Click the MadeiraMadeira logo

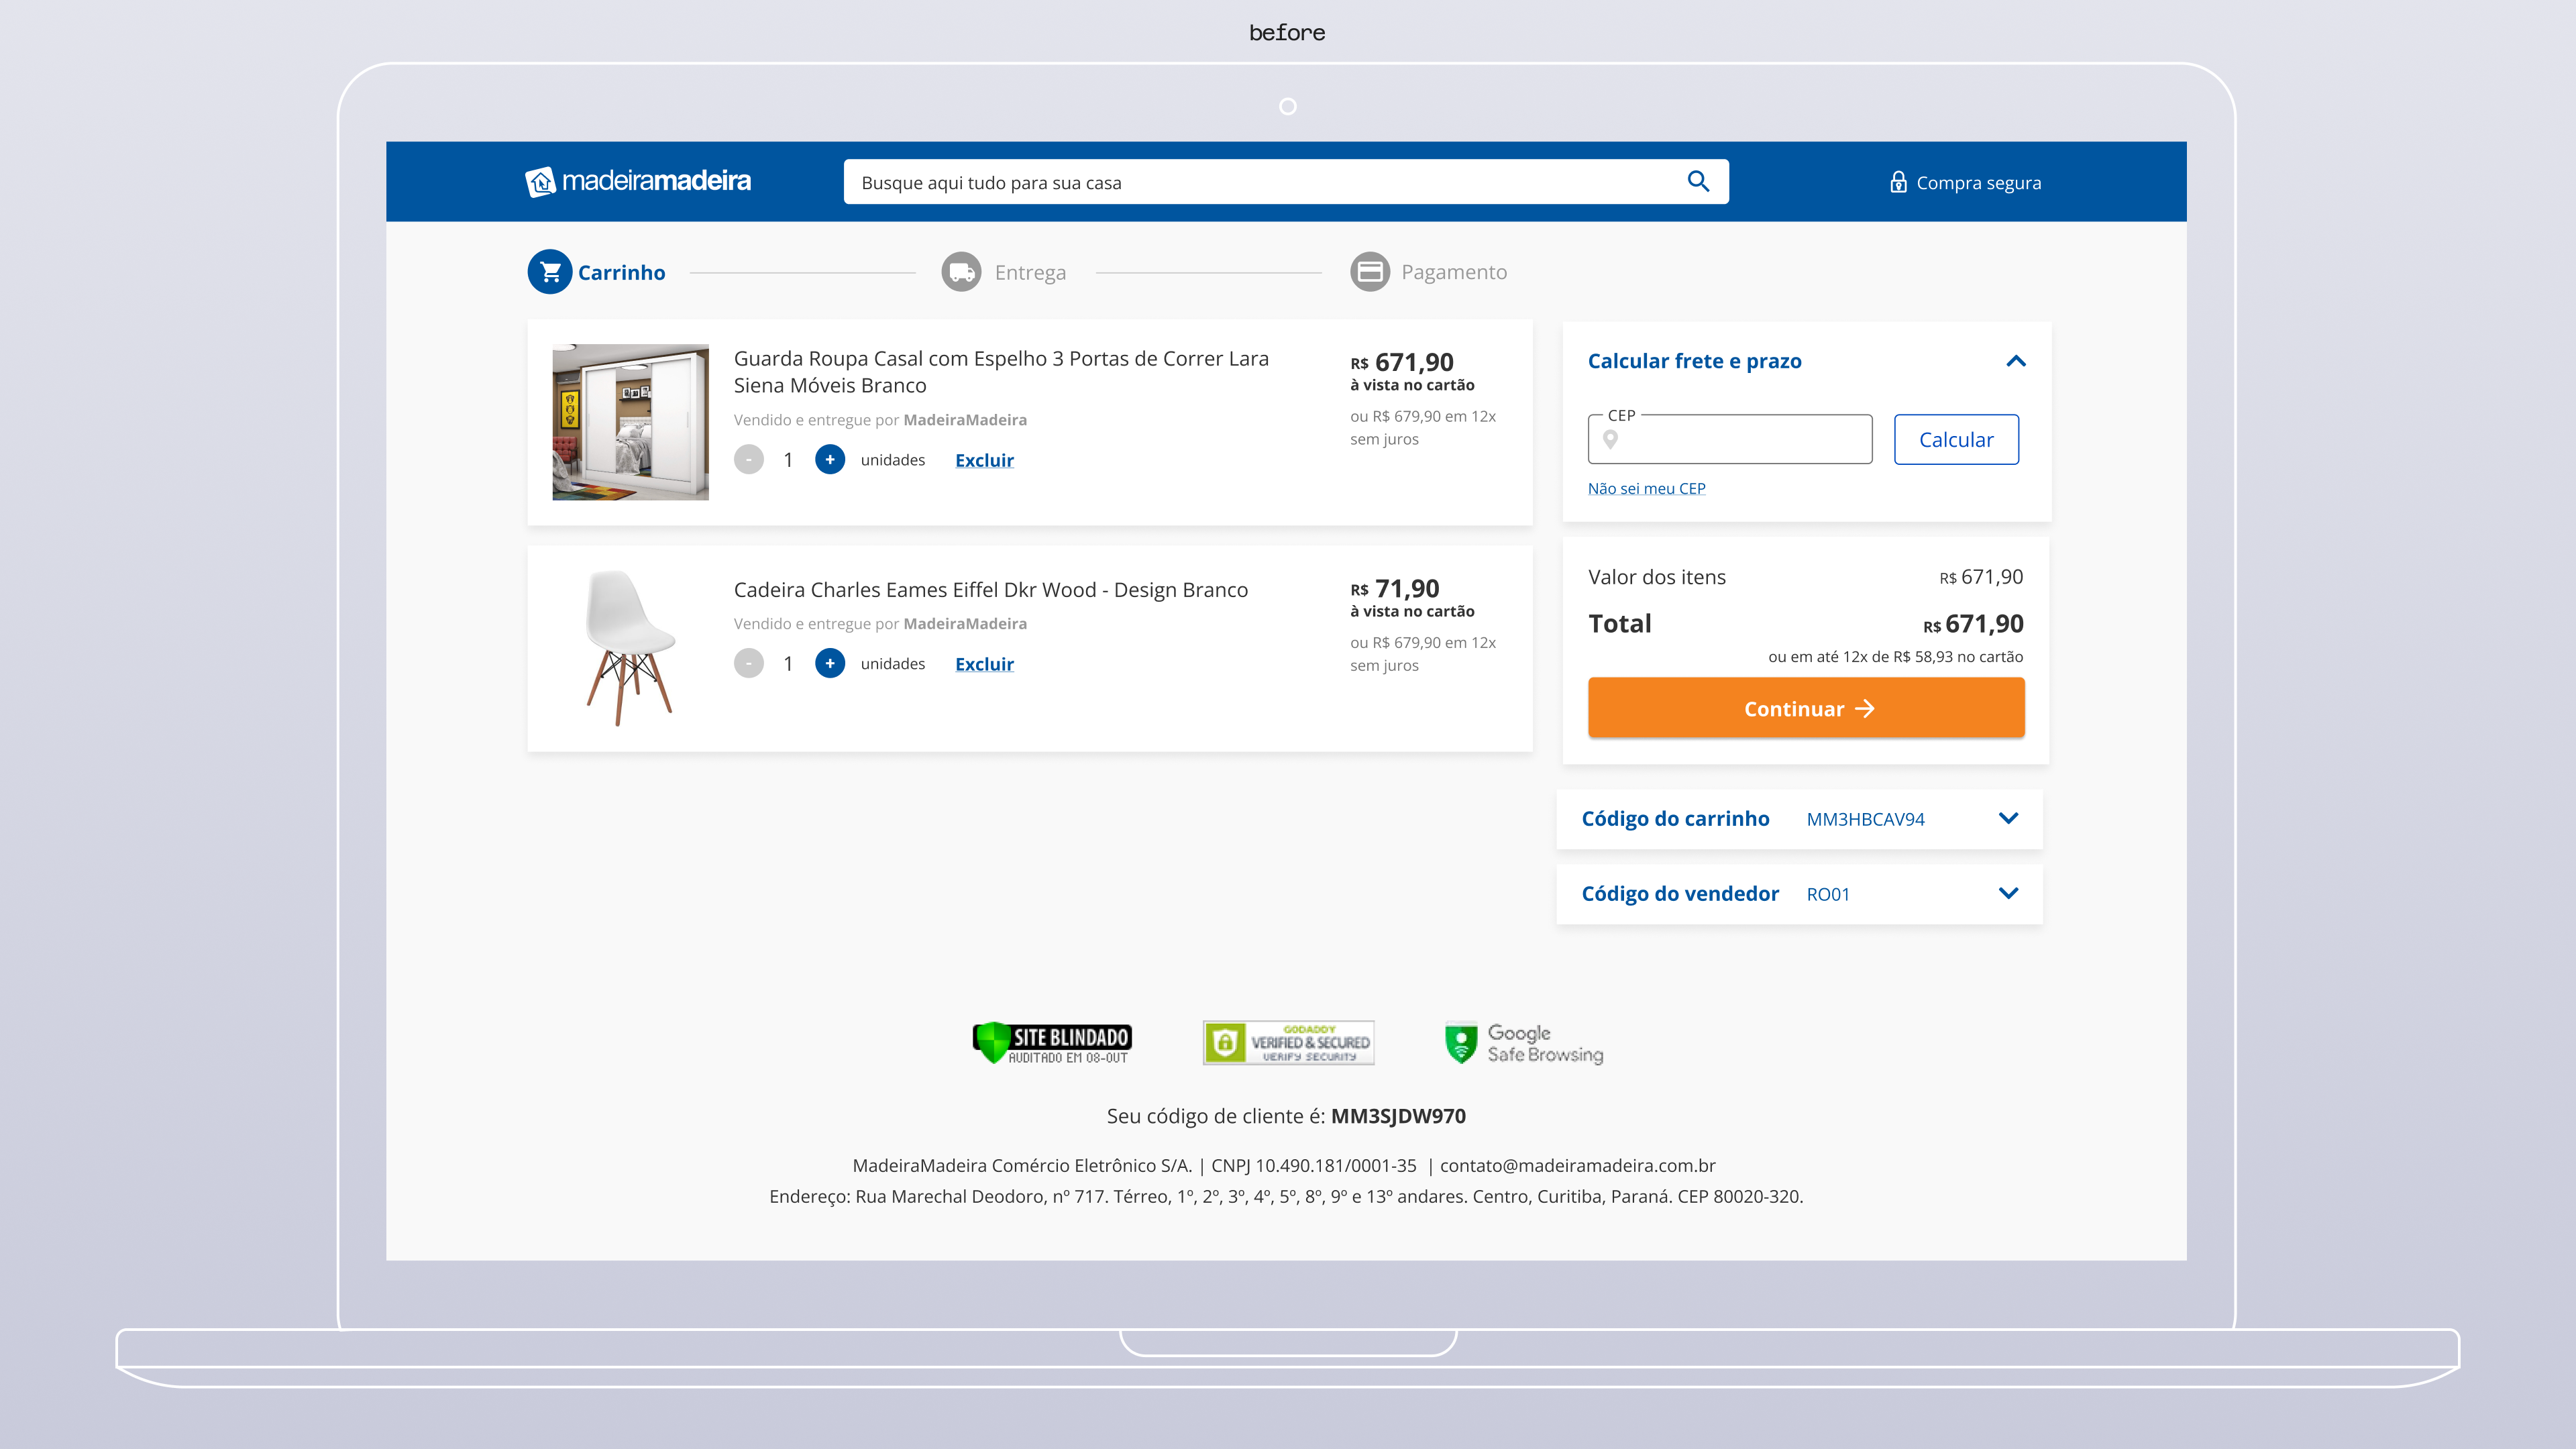[638, 181]
